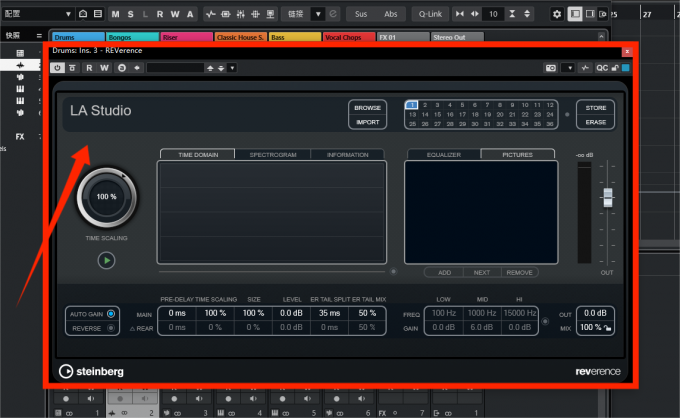Switch to the Spectrogram tab
Screen dimensions: 680x418
pyautogui.click(x=273, y=154)
